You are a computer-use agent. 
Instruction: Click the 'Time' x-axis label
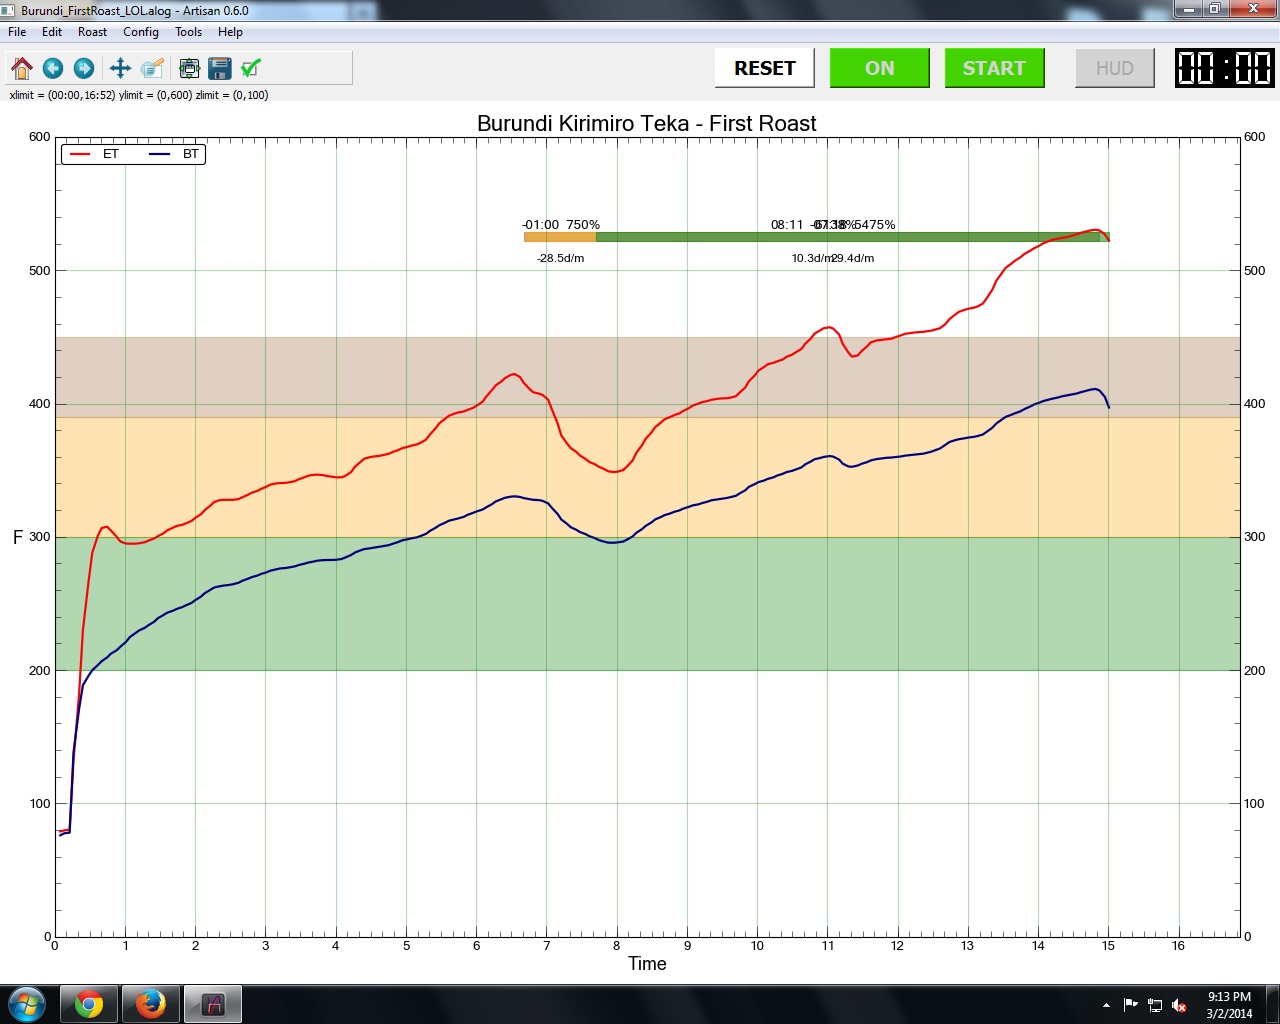pyautogui.click(x=647, y=964)
